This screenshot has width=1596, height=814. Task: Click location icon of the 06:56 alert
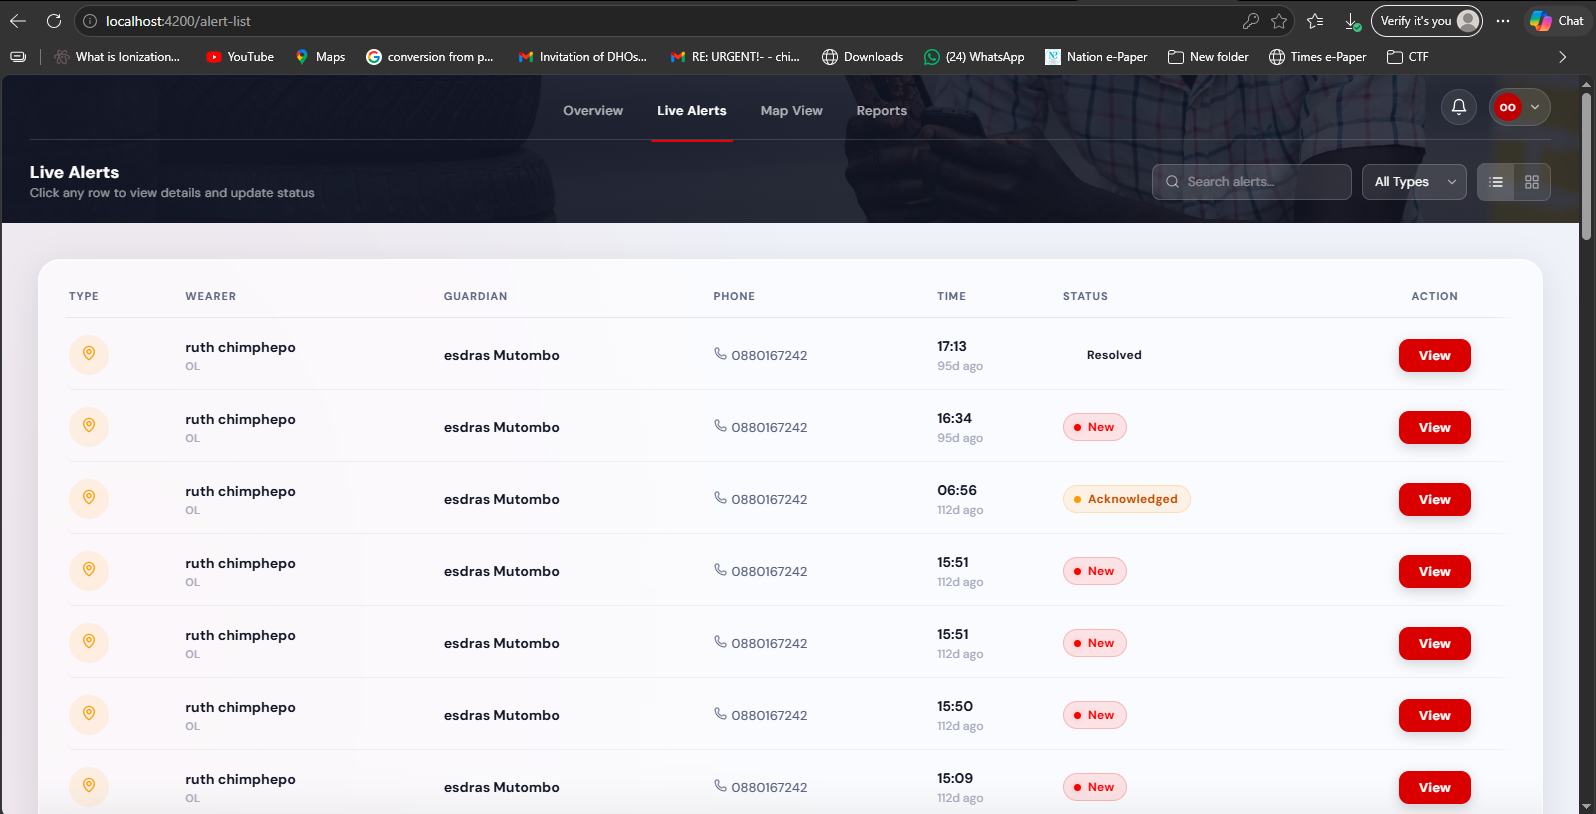[x=89, y=498]
